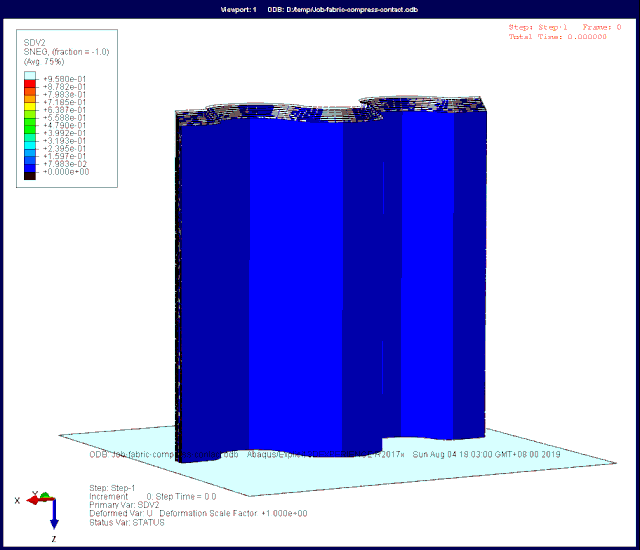Select the Viewport: 1 title bar
640x550 pixels.
click(320, 9)
